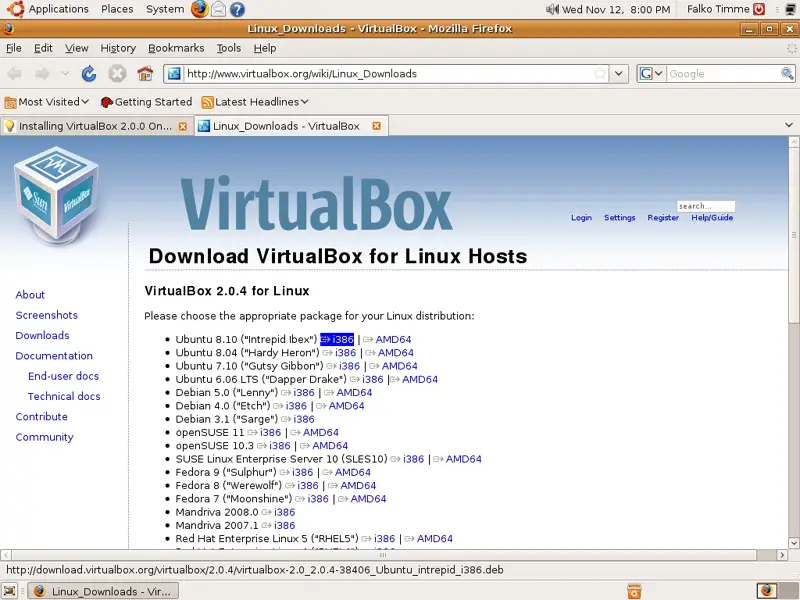
Task: Open the Edit menu
Action: pos(43,48)
